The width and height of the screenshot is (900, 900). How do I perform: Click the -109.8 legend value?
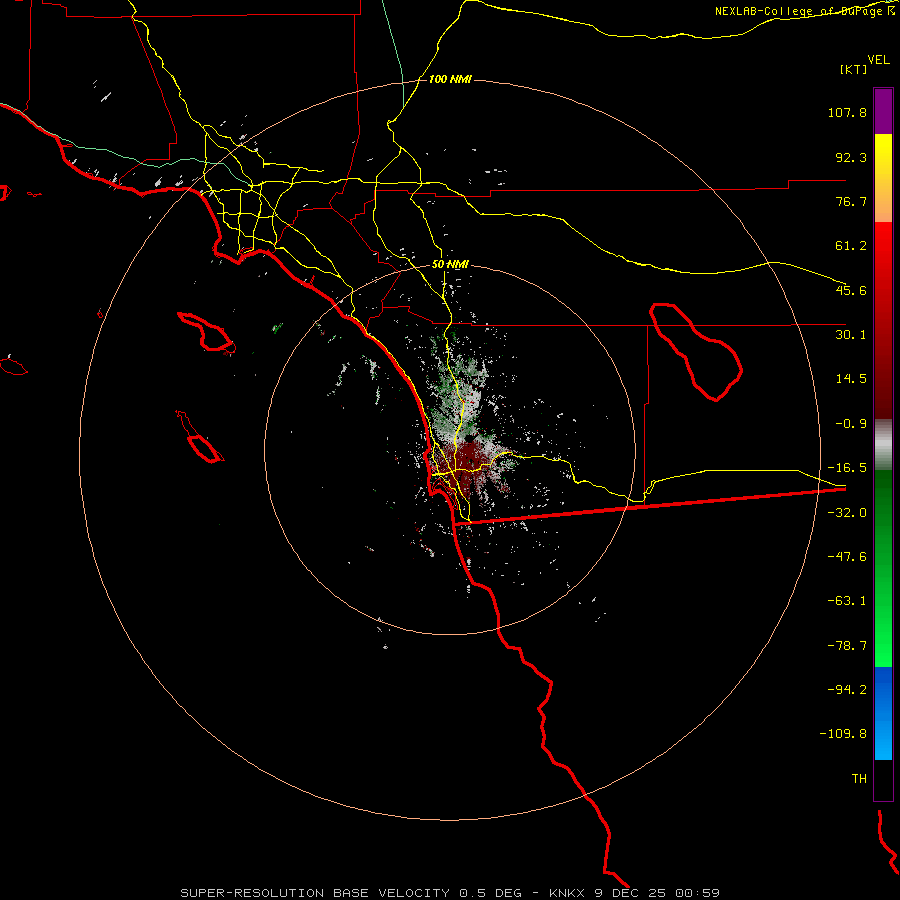point(843,734)
